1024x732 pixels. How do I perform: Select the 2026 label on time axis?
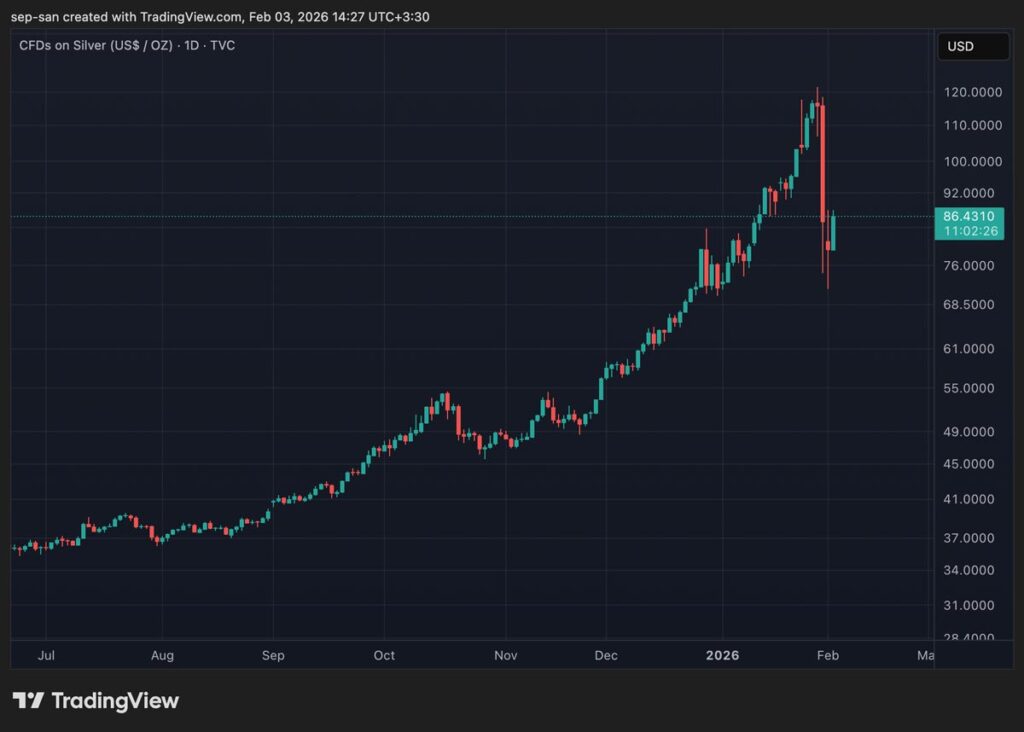tap(723, 655)
